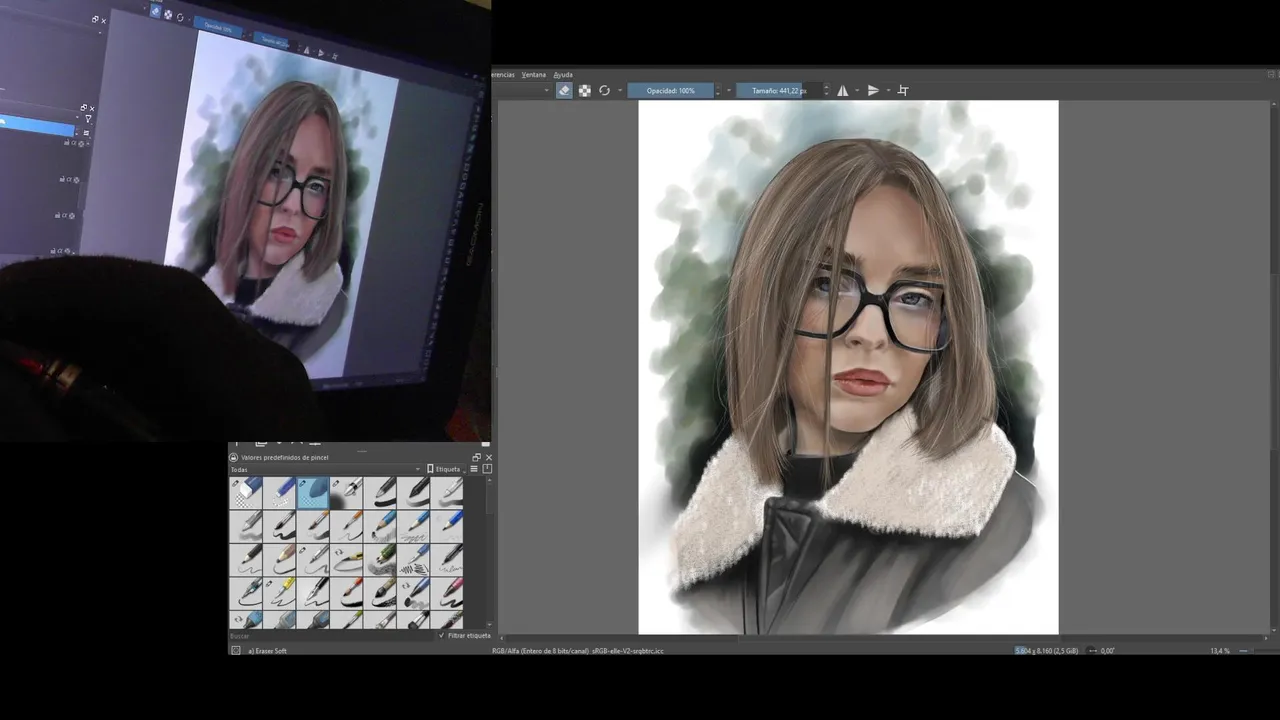Reload the original brush preset
Image resolution: width=1280 pixels, height=720 pixels.
click(x=604, y=90)
